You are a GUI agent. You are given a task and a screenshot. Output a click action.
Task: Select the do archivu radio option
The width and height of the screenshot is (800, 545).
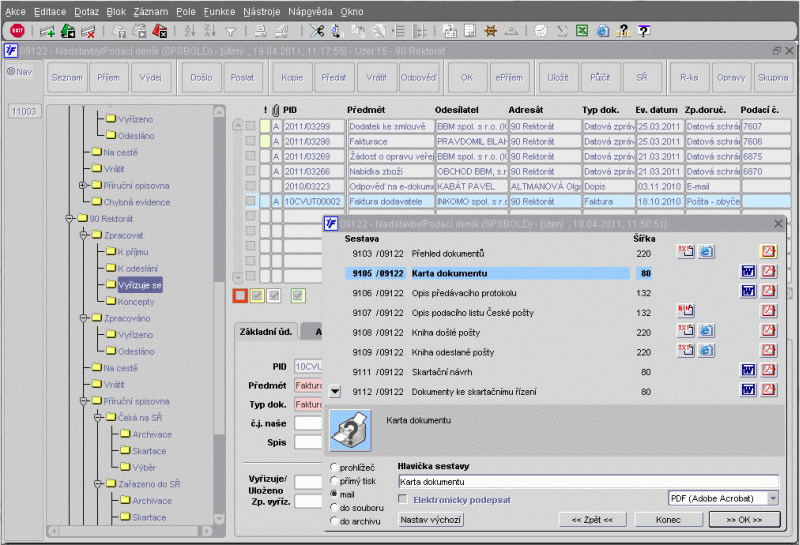334,521
